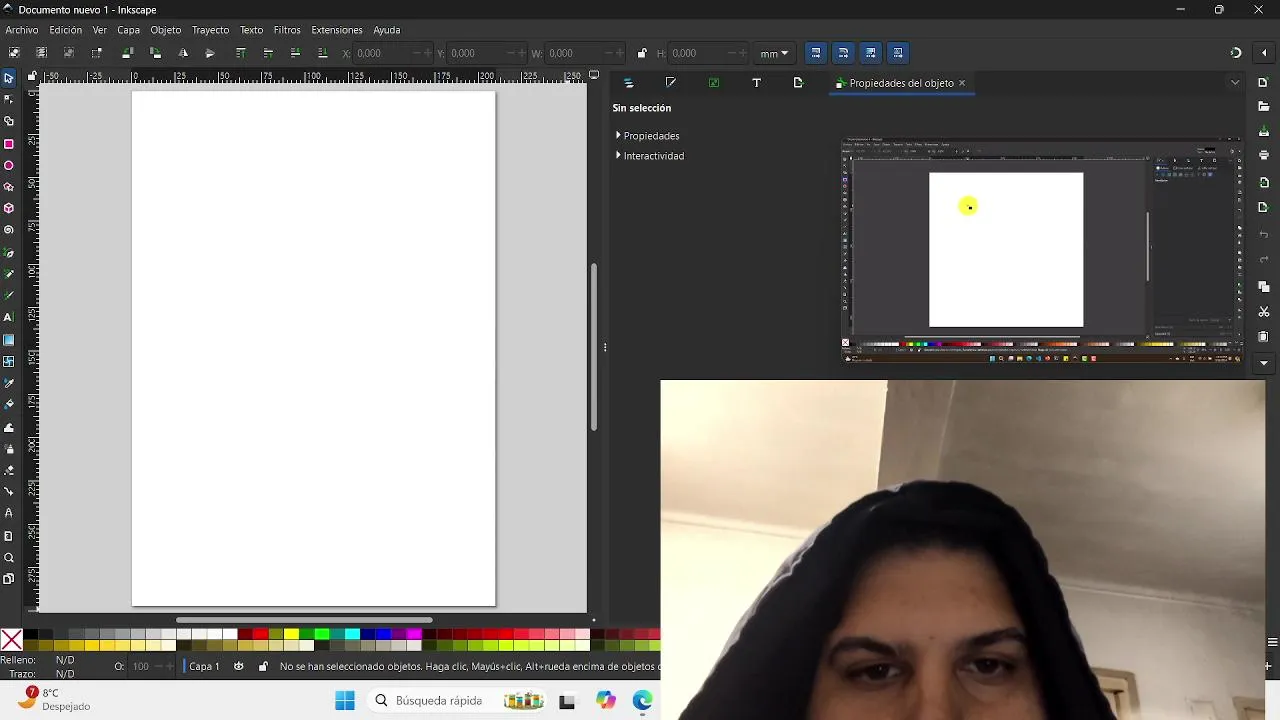The height and width of the screenshot is (720, 1280).
Task: Toggle move patterns with object
Action: click(x=898, y=53)
